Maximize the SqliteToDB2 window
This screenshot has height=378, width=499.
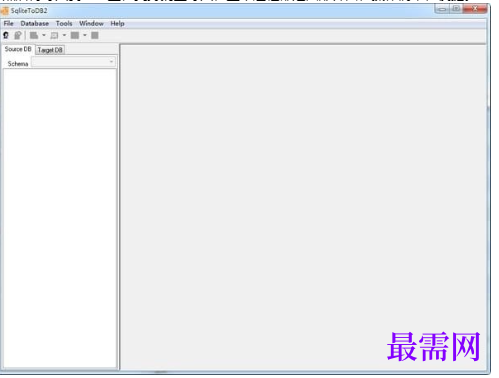pos(456,9)
